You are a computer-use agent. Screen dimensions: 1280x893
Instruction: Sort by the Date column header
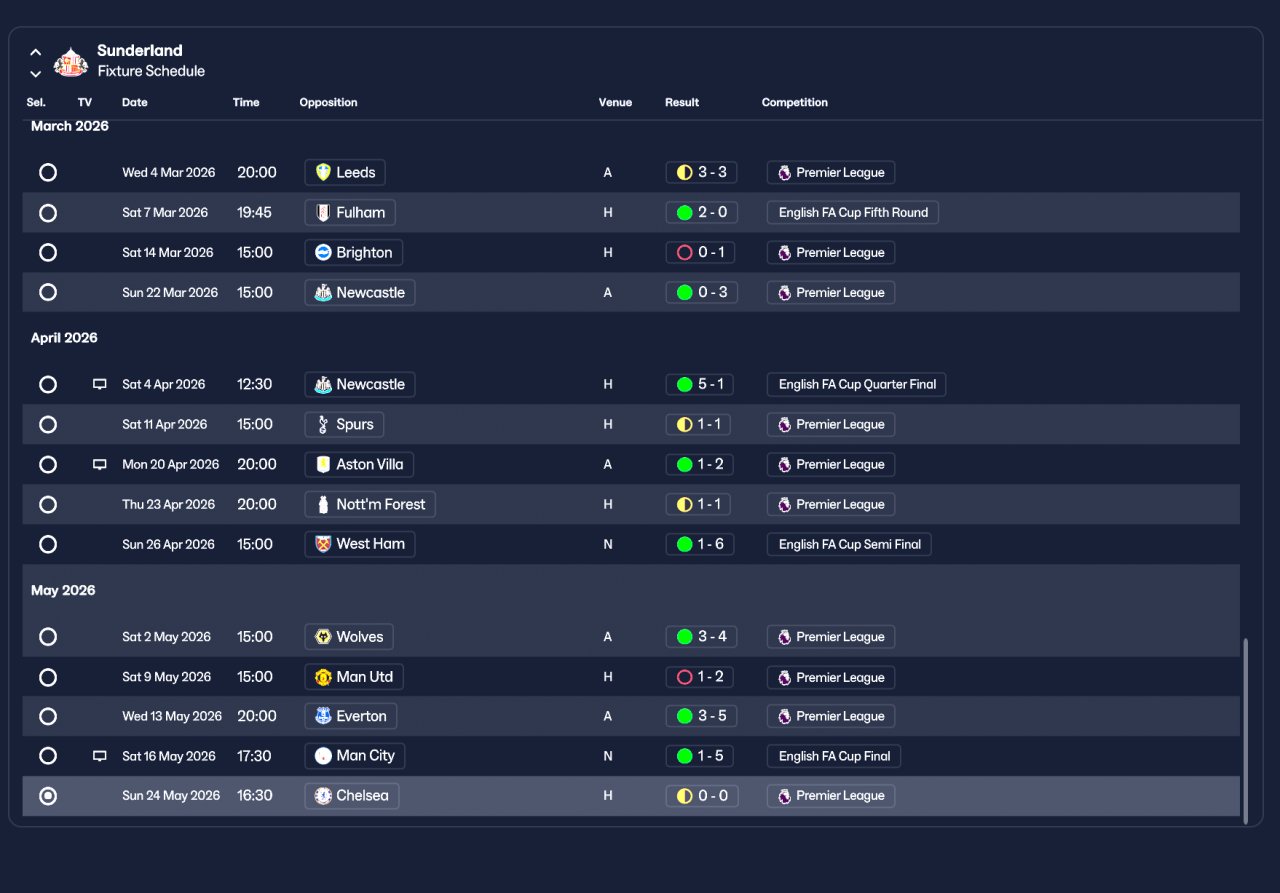pyautogui.click(x=134, y=102)
